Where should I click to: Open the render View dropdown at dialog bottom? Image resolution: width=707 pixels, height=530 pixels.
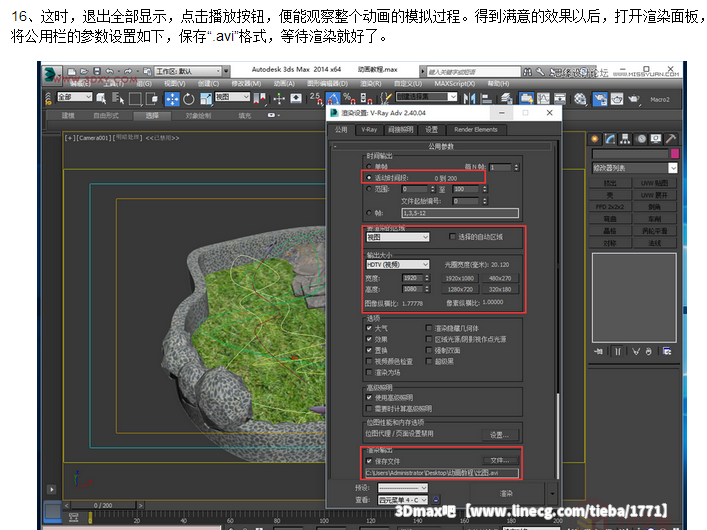402,500
